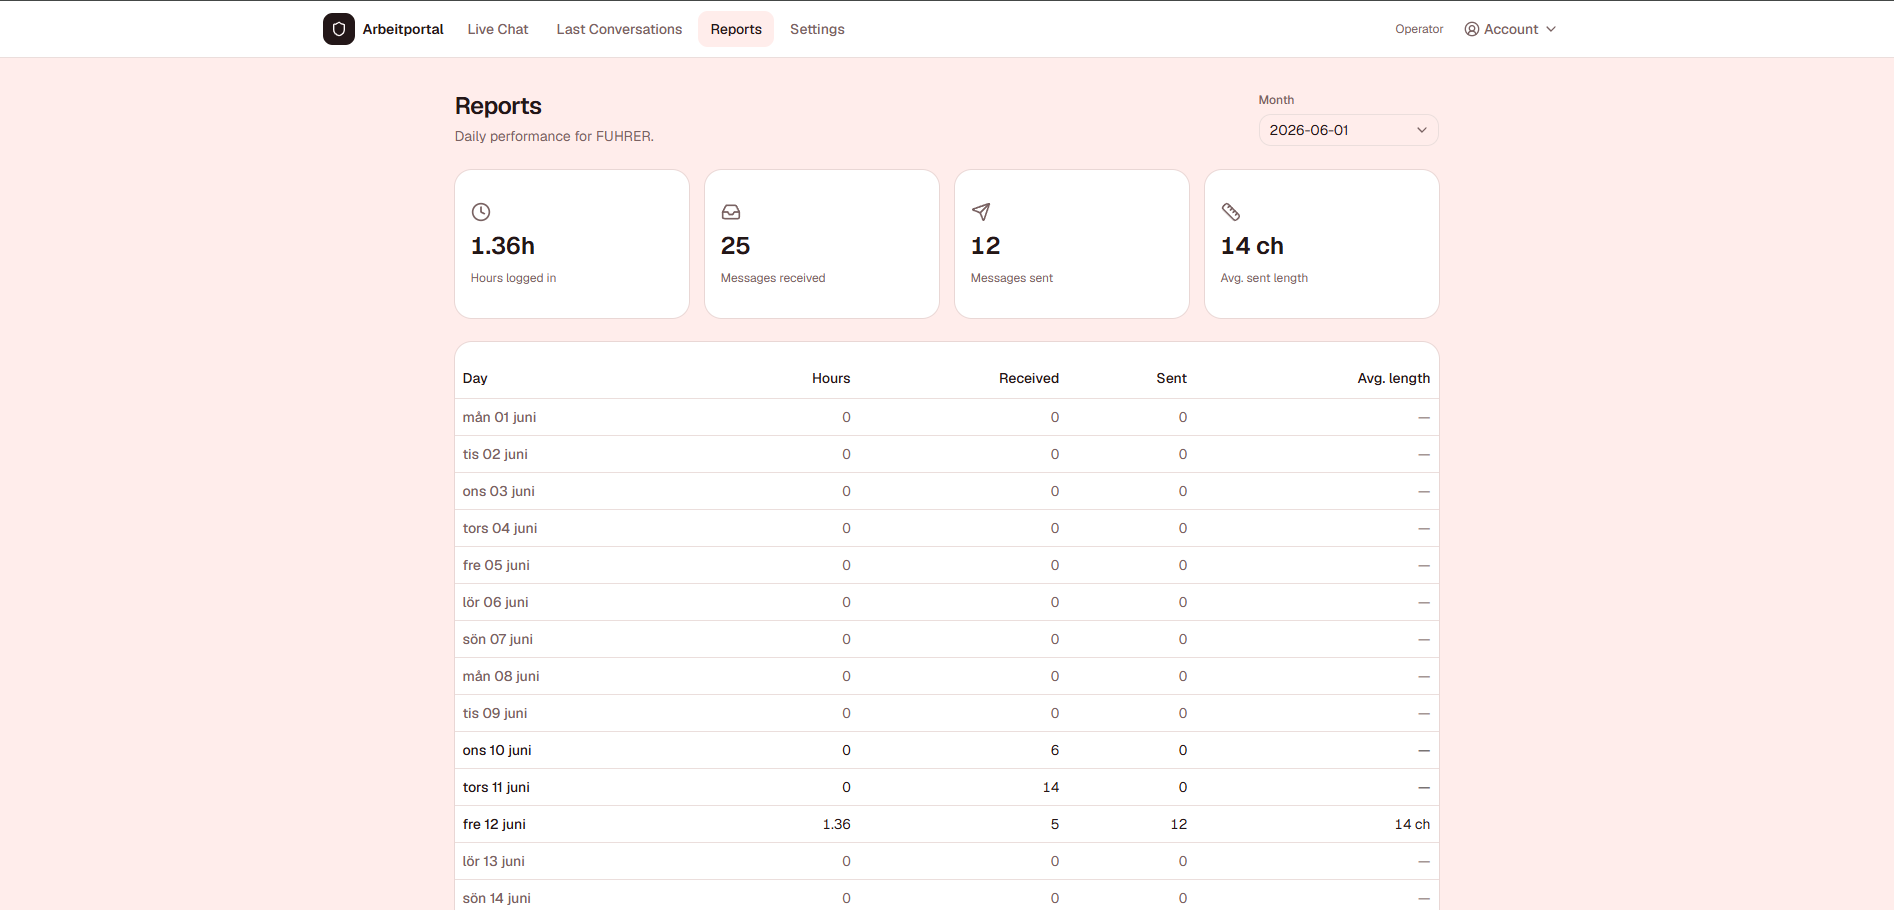
Task: Click the clock icon in the Hours logged in card
Action: click(x=481, y=212)
